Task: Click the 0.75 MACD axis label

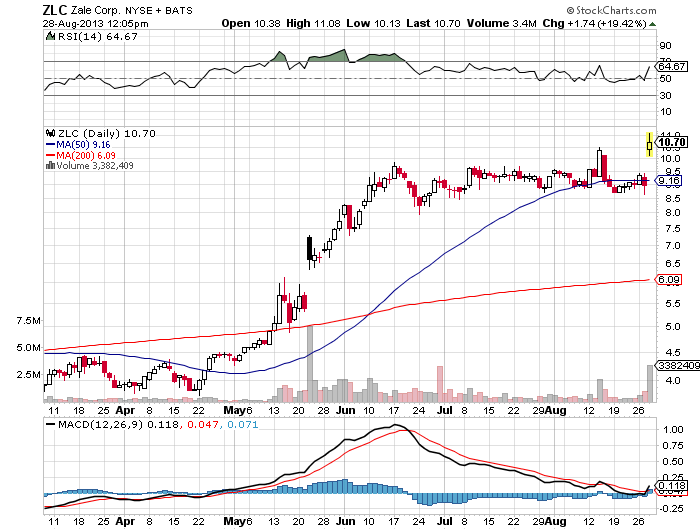Action: (x=673, y=446)
